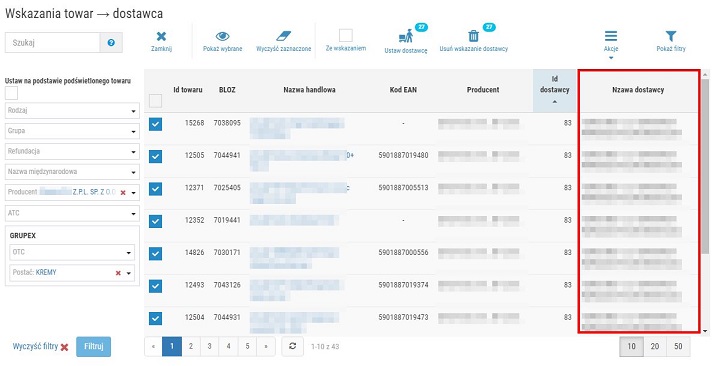Viewport: 715px width, 366px height.
Task: Click into the Szukaj search field
Action: pyautogui.click(x=52, y=43)
